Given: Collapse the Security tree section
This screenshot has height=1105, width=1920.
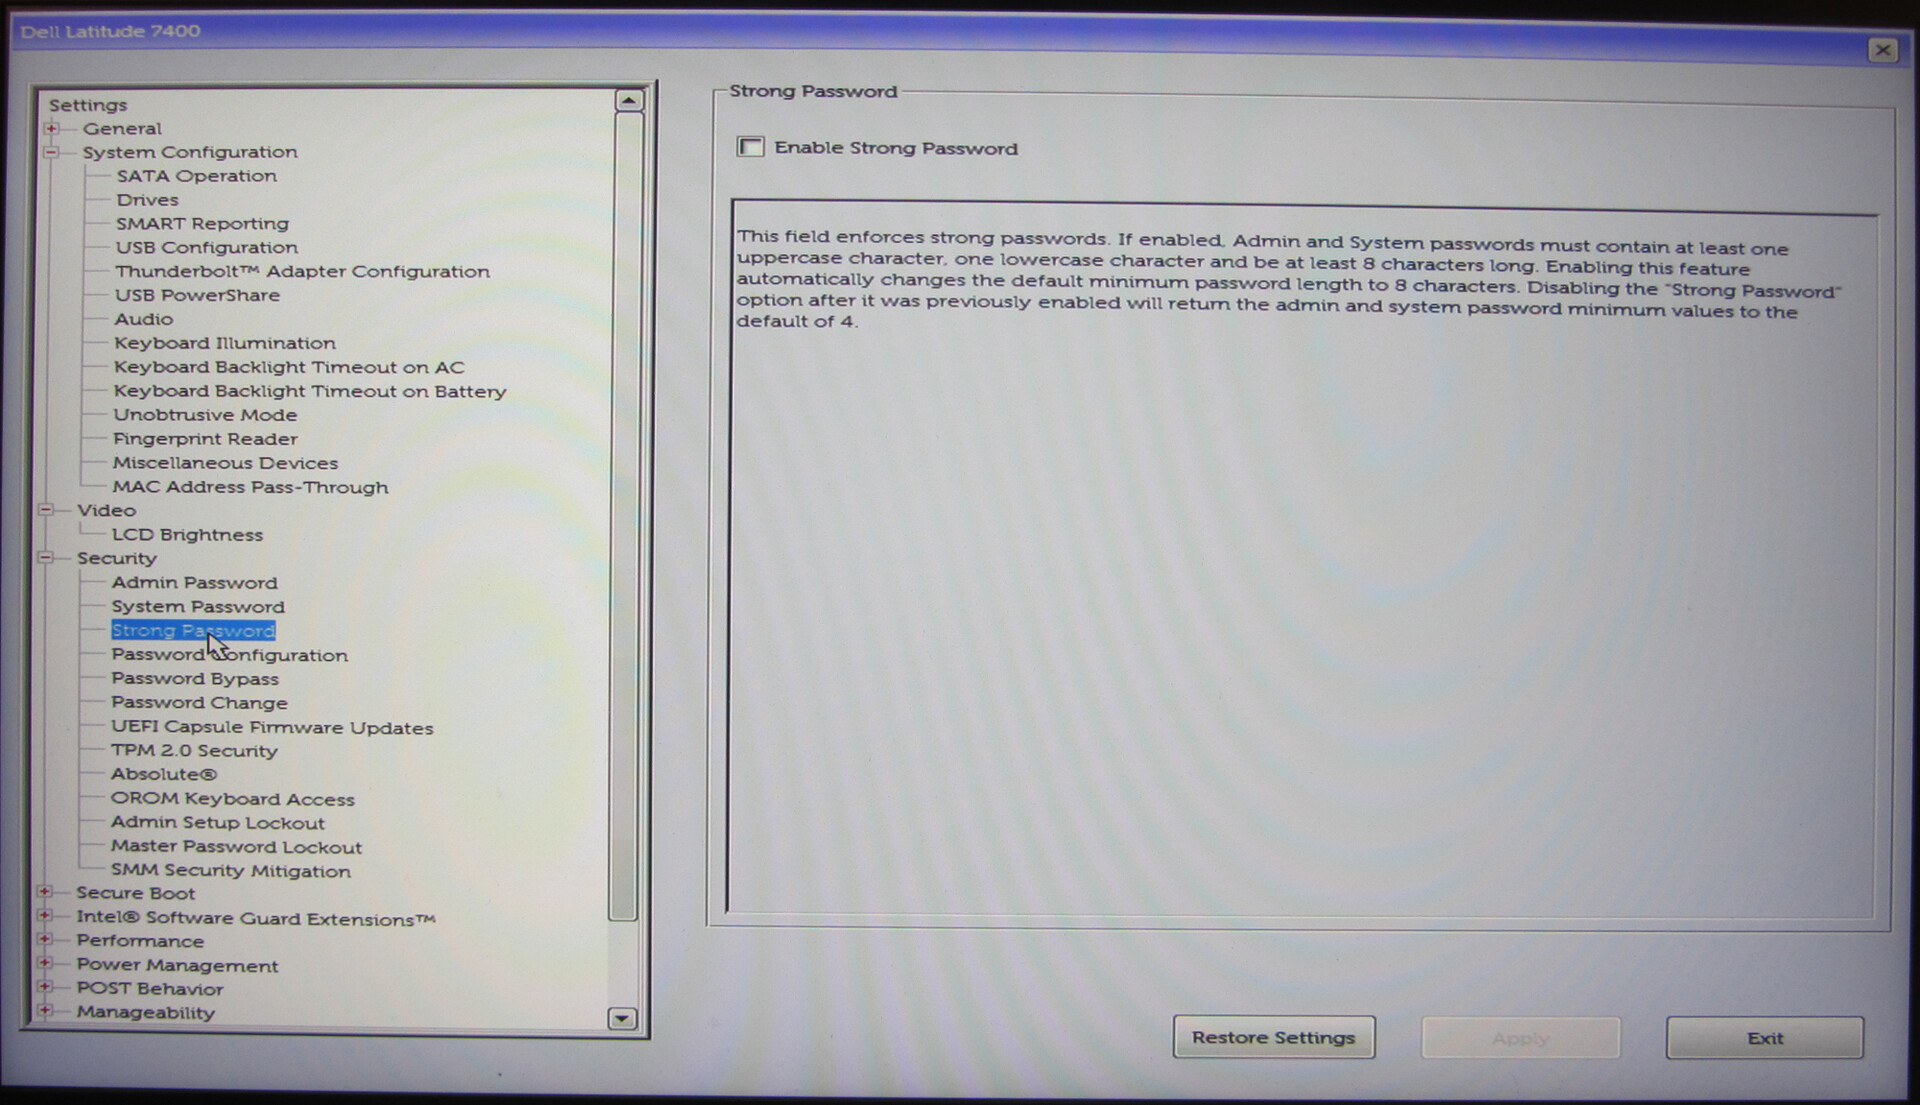Looking at the screenshot, I should [46, 558].
